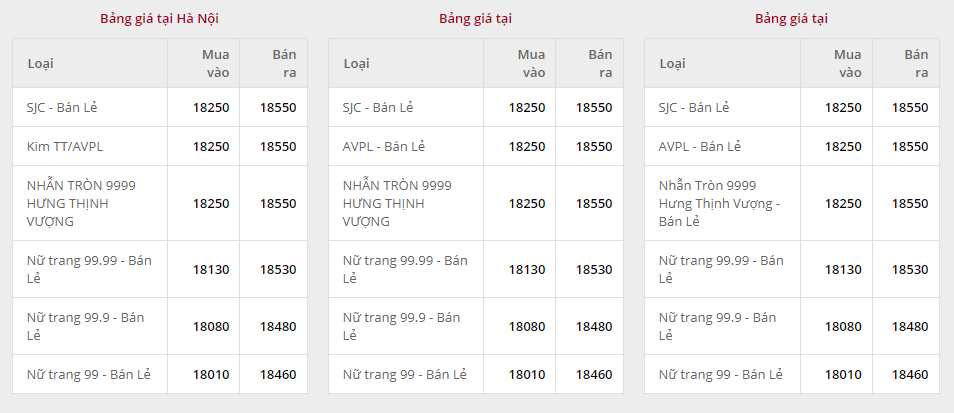The image size is (954, 413).
Task: Click "Nữ trang 99.9 - Bán Lẻ" in middle table
Action: point(401,326)
